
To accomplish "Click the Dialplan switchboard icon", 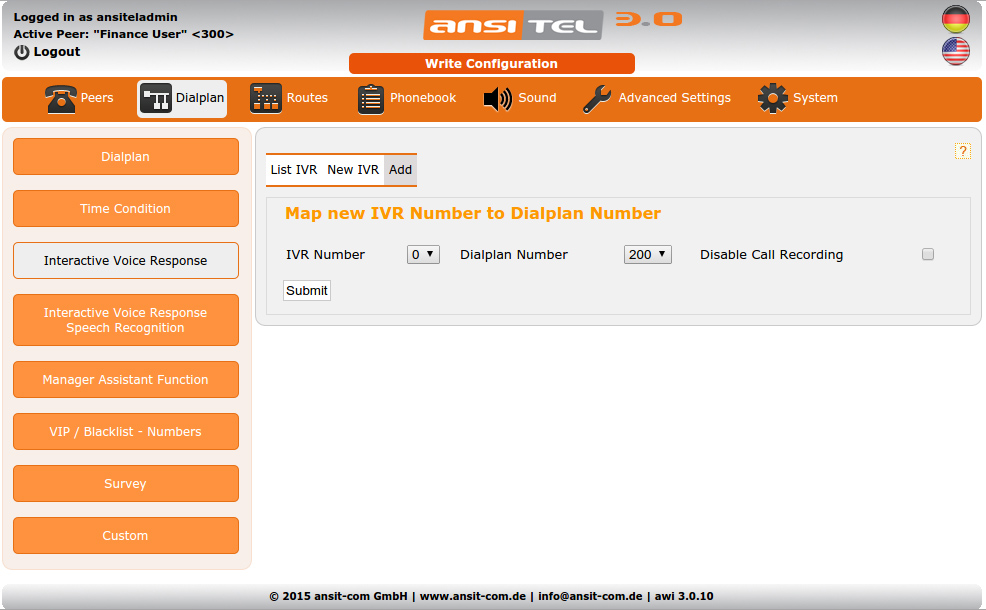I will click(156, 99).
